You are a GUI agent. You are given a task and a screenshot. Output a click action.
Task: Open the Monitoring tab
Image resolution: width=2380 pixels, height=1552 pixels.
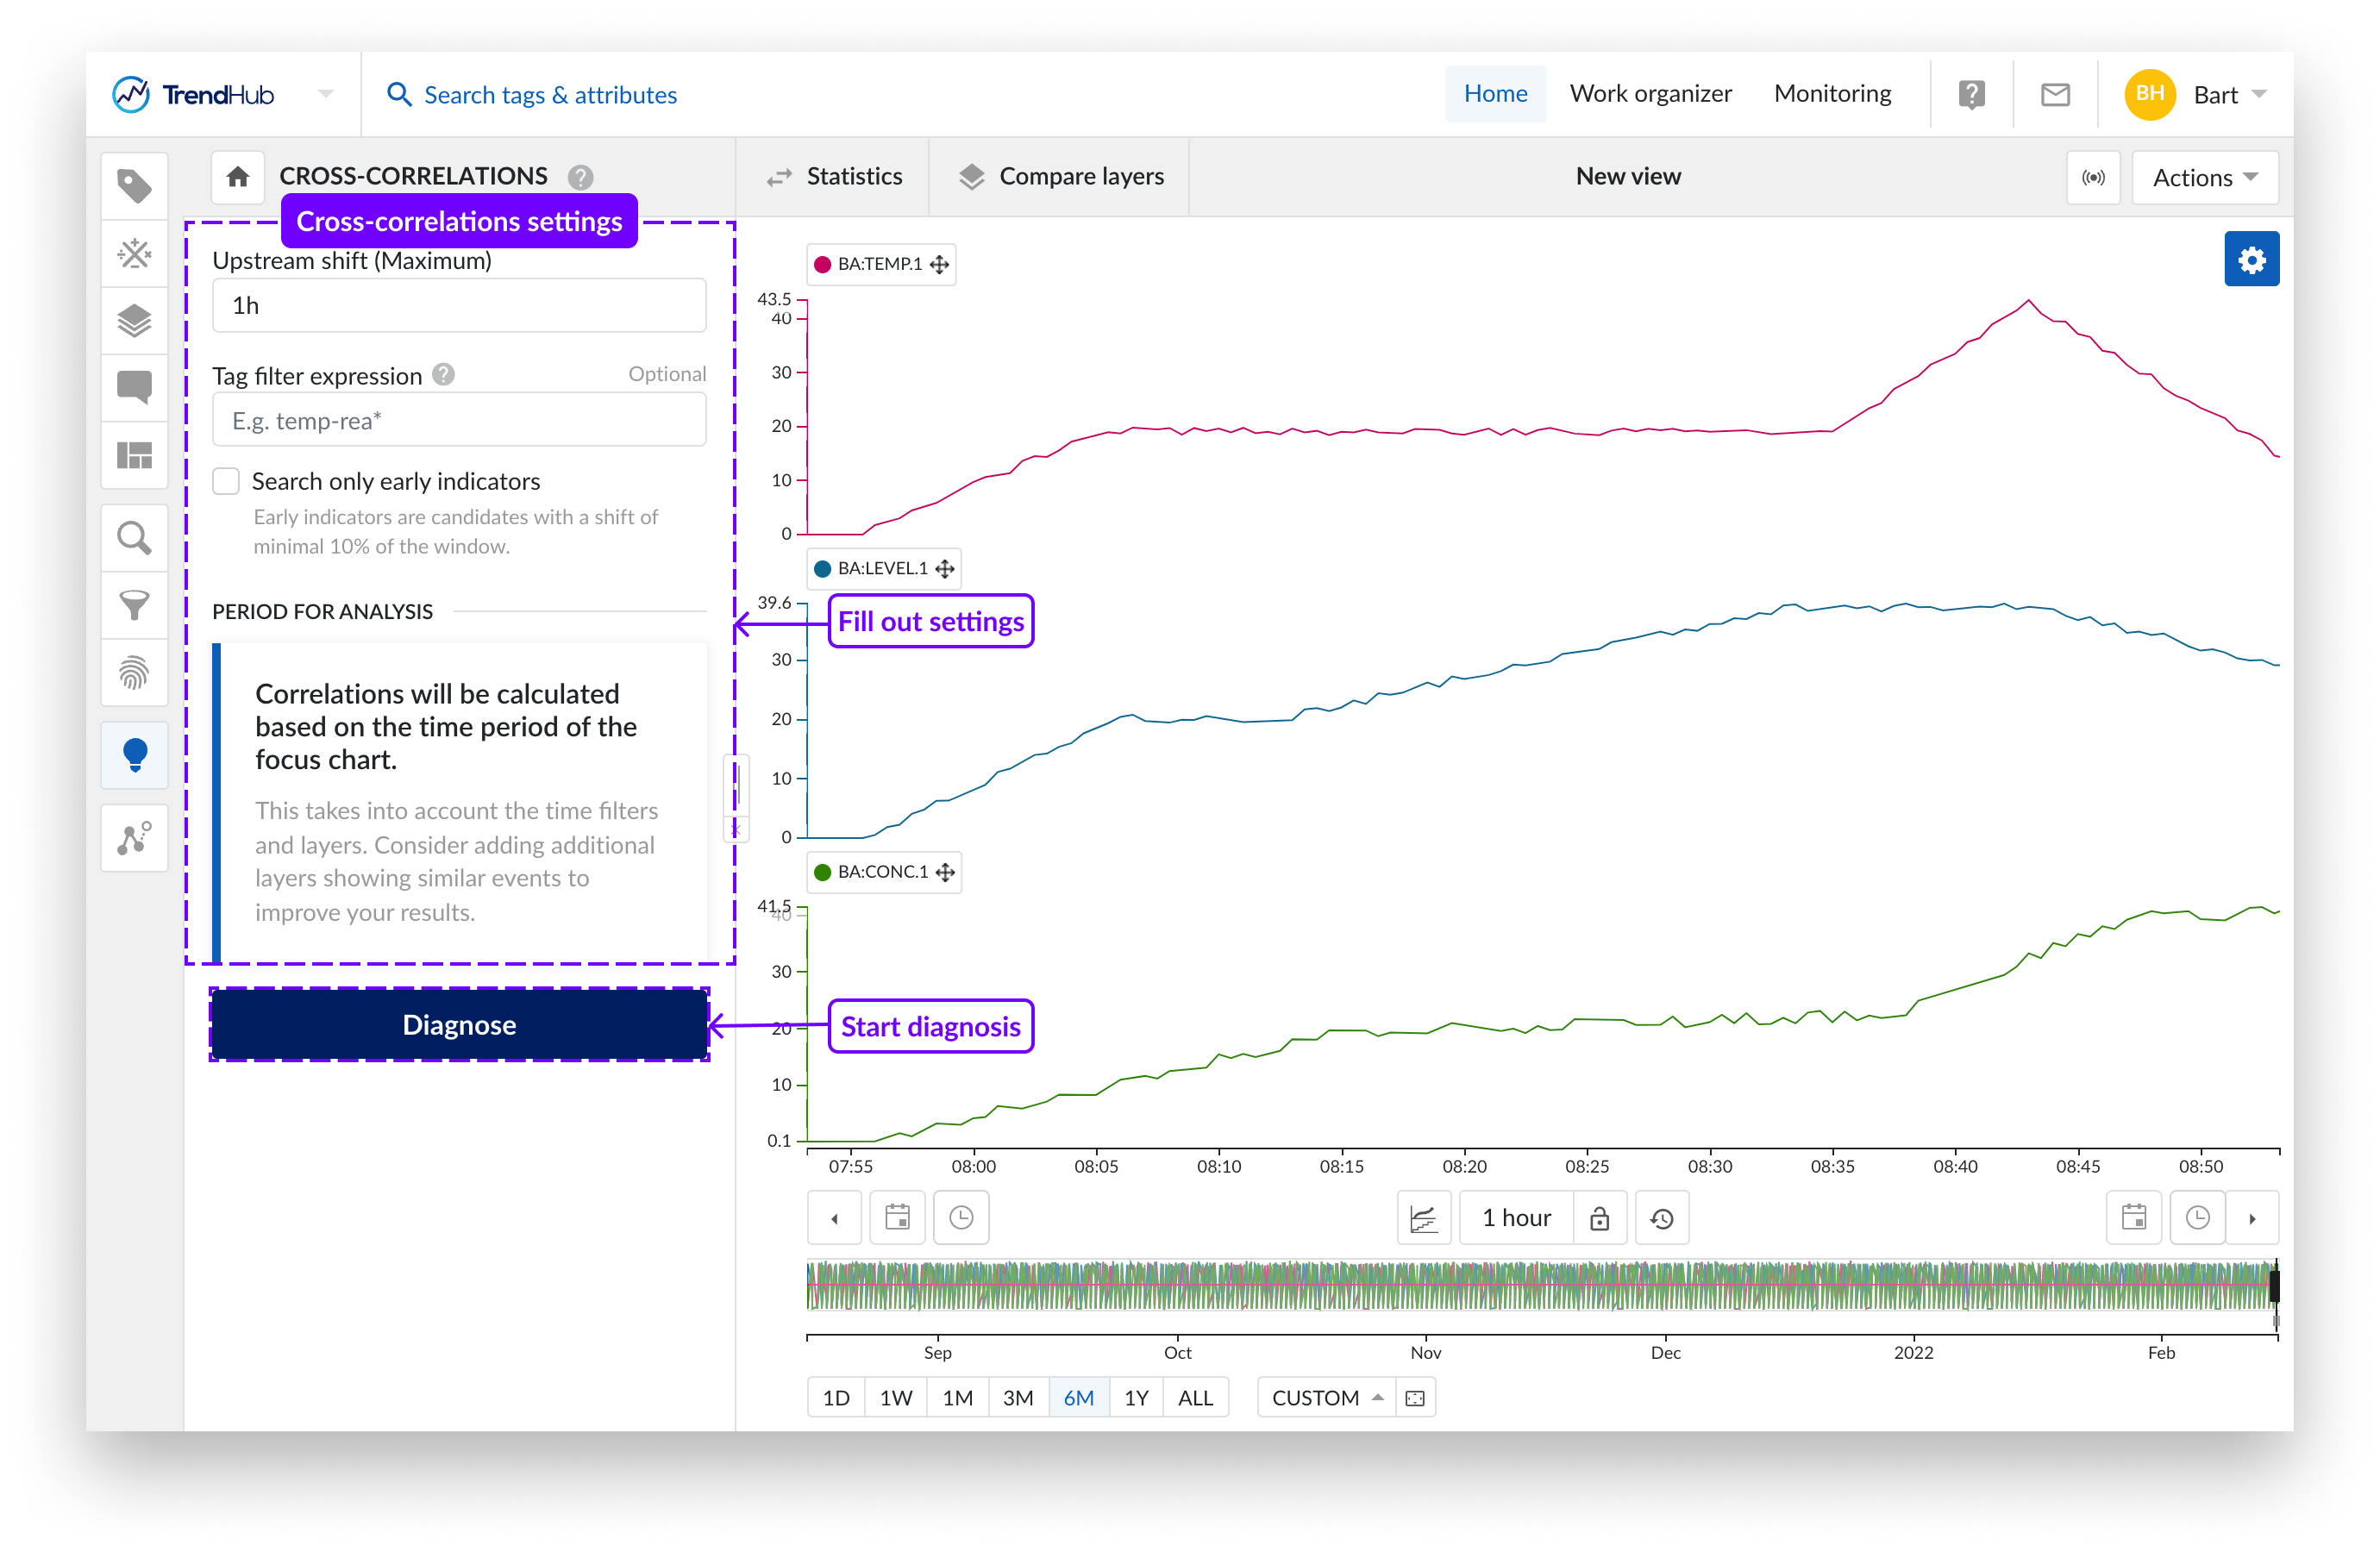tap(1832, 94)
